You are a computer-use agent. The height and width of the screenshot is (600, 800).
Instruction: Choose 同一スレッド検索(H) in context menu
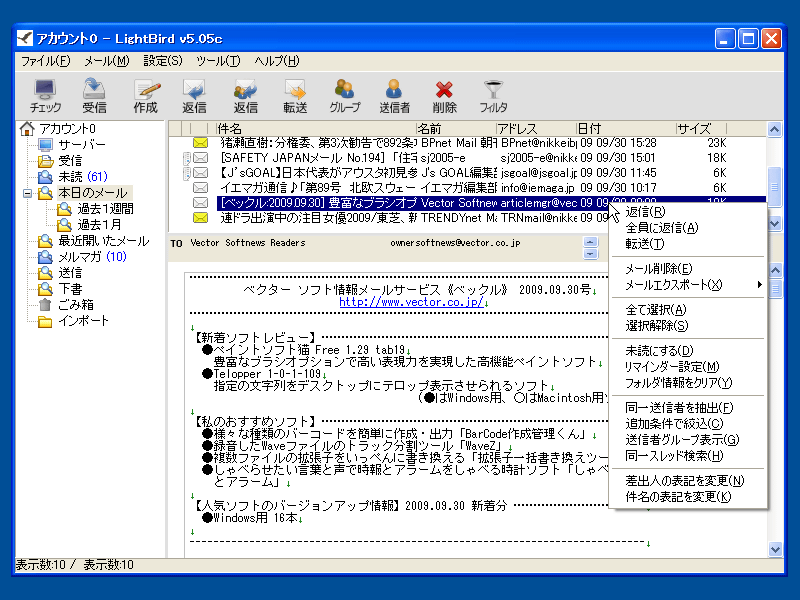tap(688, 456)
